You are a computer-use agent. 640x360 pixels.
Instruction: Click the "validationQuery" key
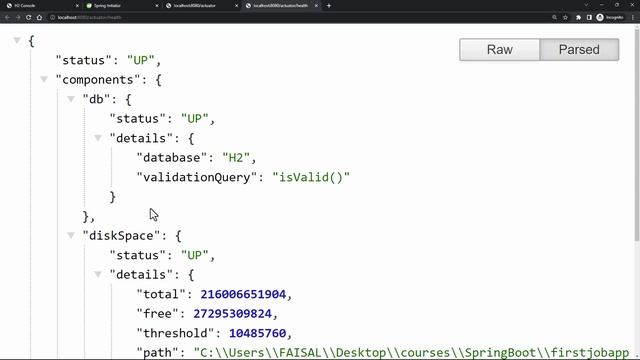(x=198, y=177)
